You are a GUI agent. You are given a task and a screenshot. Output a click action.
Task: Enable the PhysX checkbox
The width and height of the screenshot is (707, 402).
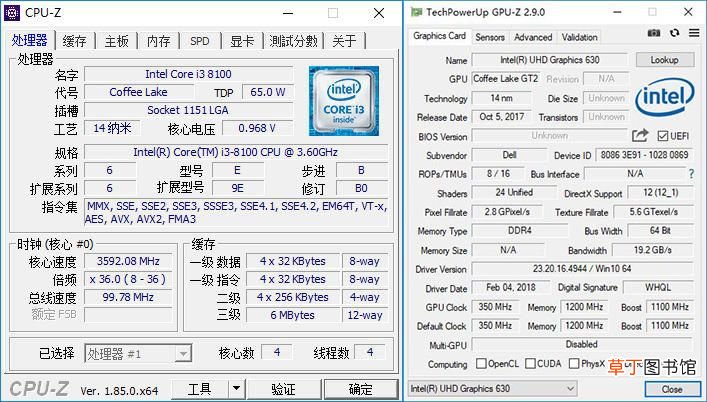574,363
